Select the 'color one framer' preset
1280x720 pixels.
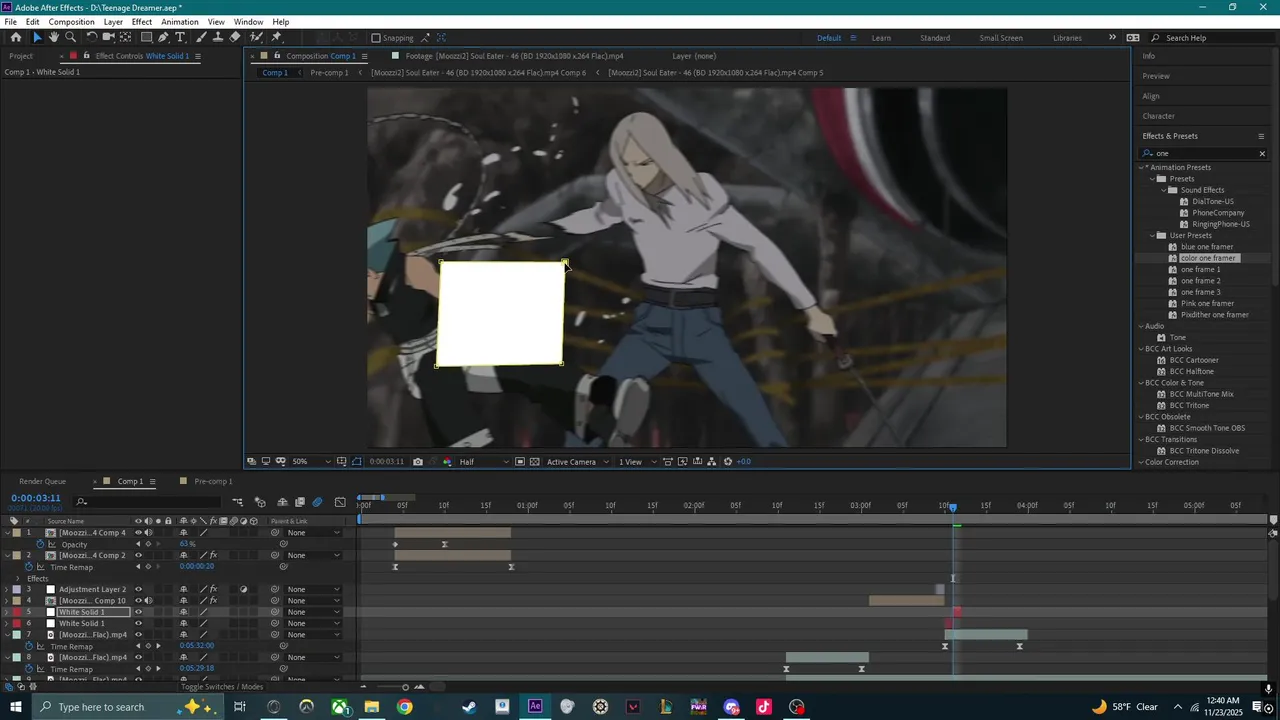[1208, 258]
